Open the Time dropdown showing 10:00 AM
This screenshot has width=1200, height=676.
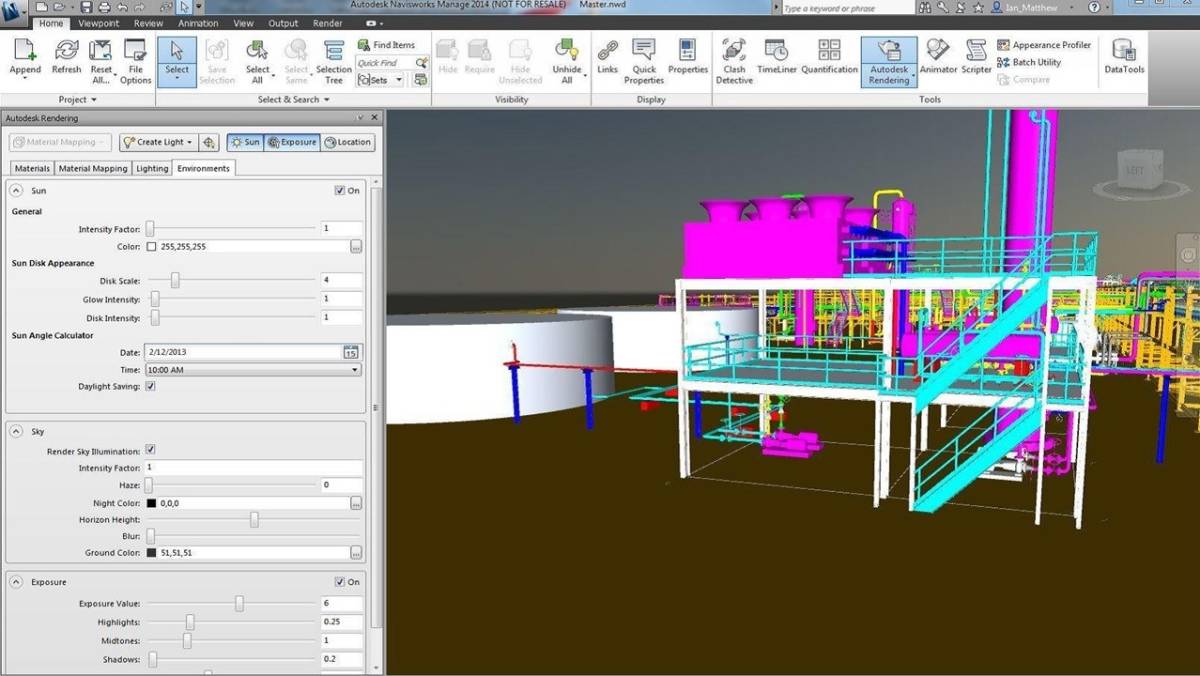click(253, 370)
